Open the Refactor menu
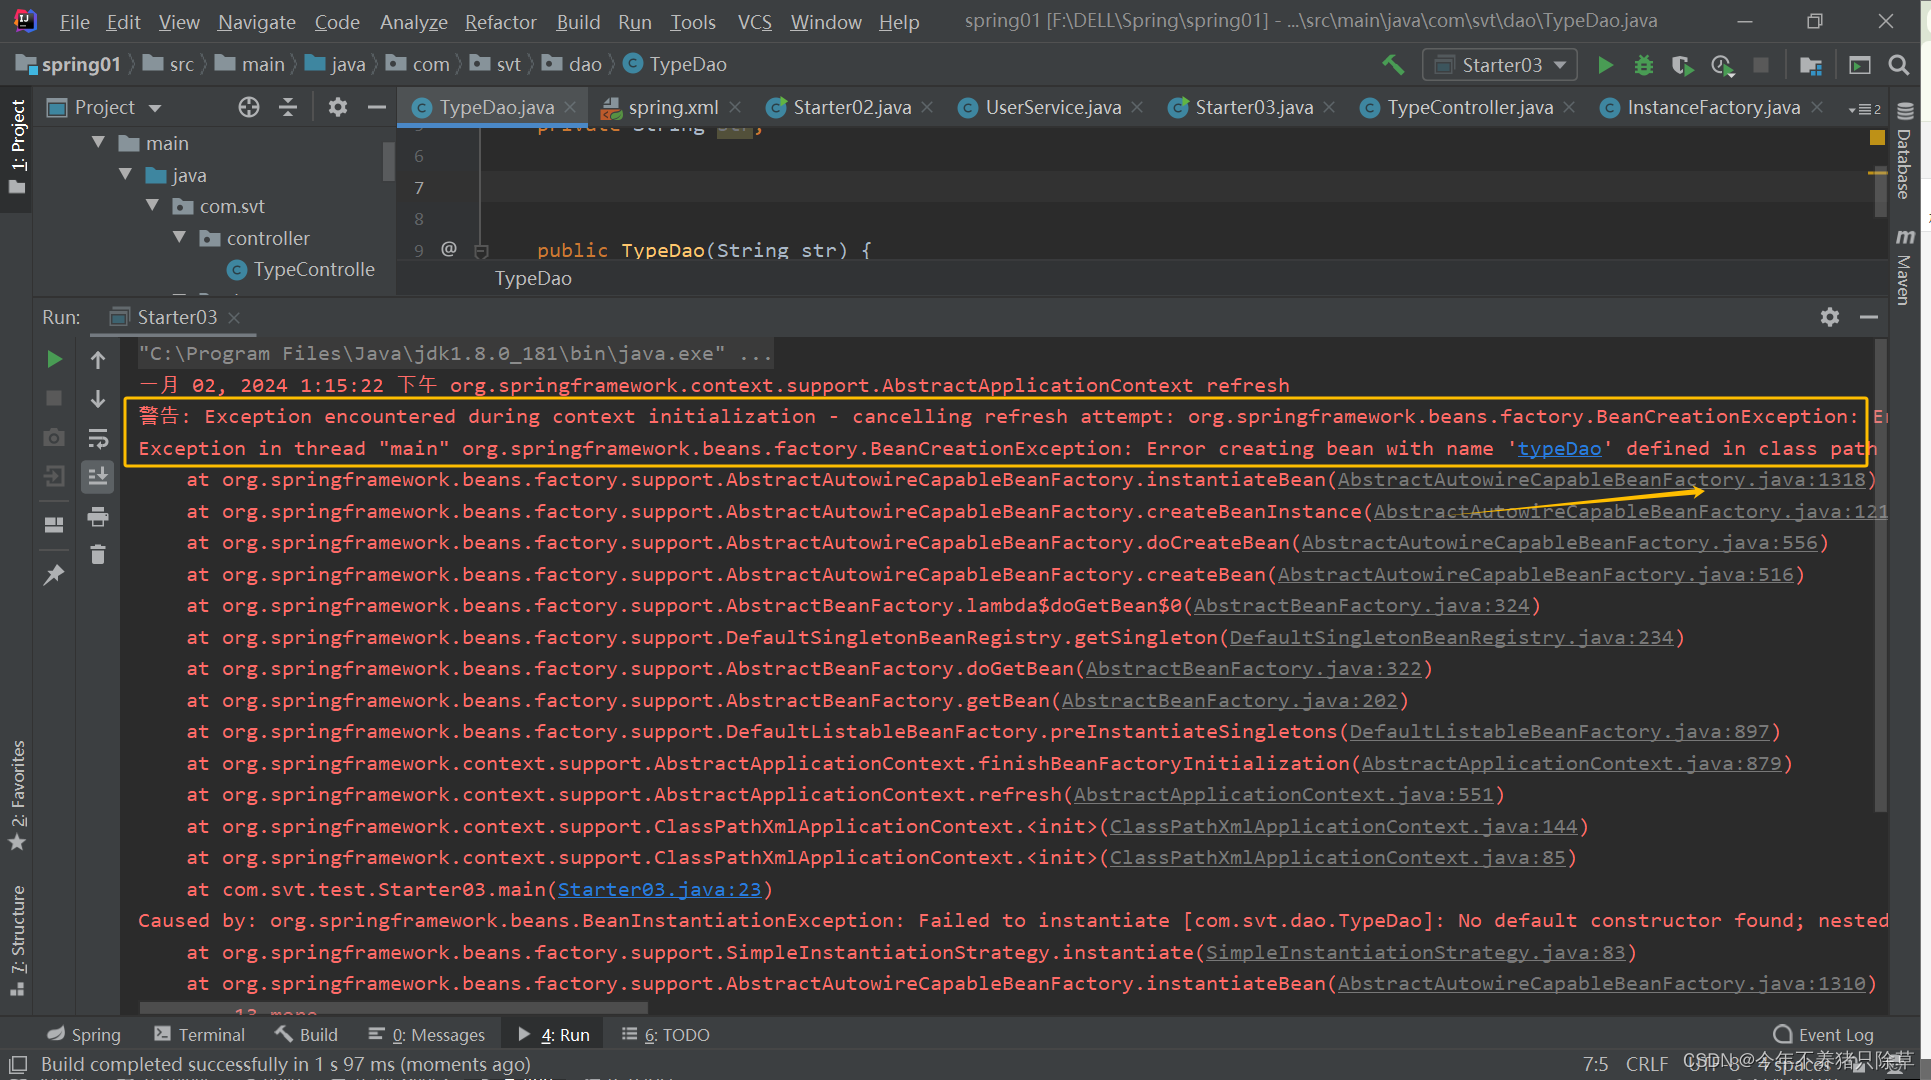Image resolution: width=1931 pixels, height=1080 pixels. (501, 22)
